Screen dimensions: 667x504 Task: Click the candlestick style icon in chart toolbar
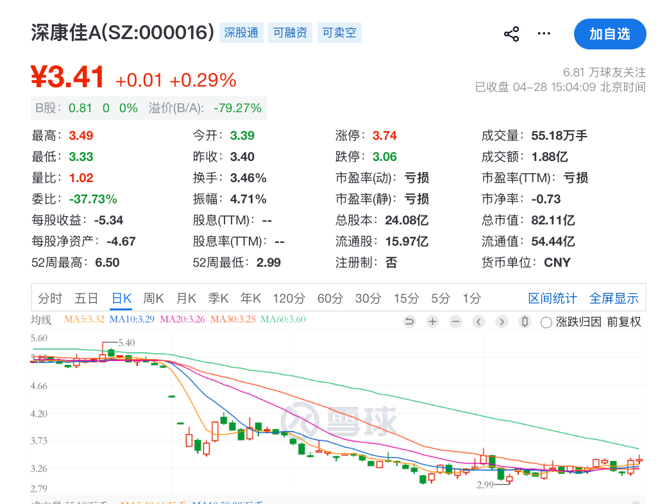pos(524,322)
